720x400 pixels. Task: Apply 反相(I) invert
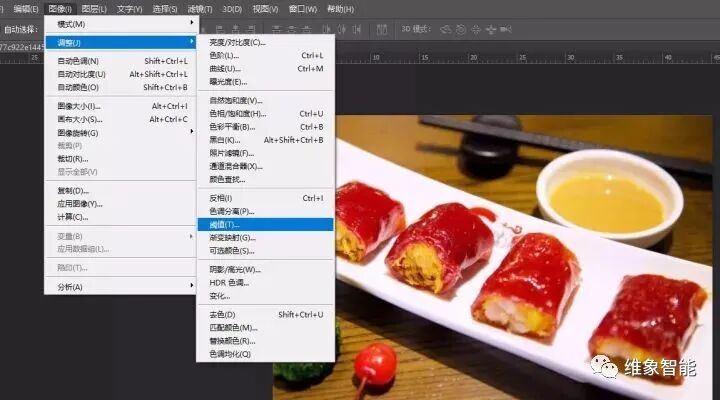pyautogui.click(x=265, y=198)
